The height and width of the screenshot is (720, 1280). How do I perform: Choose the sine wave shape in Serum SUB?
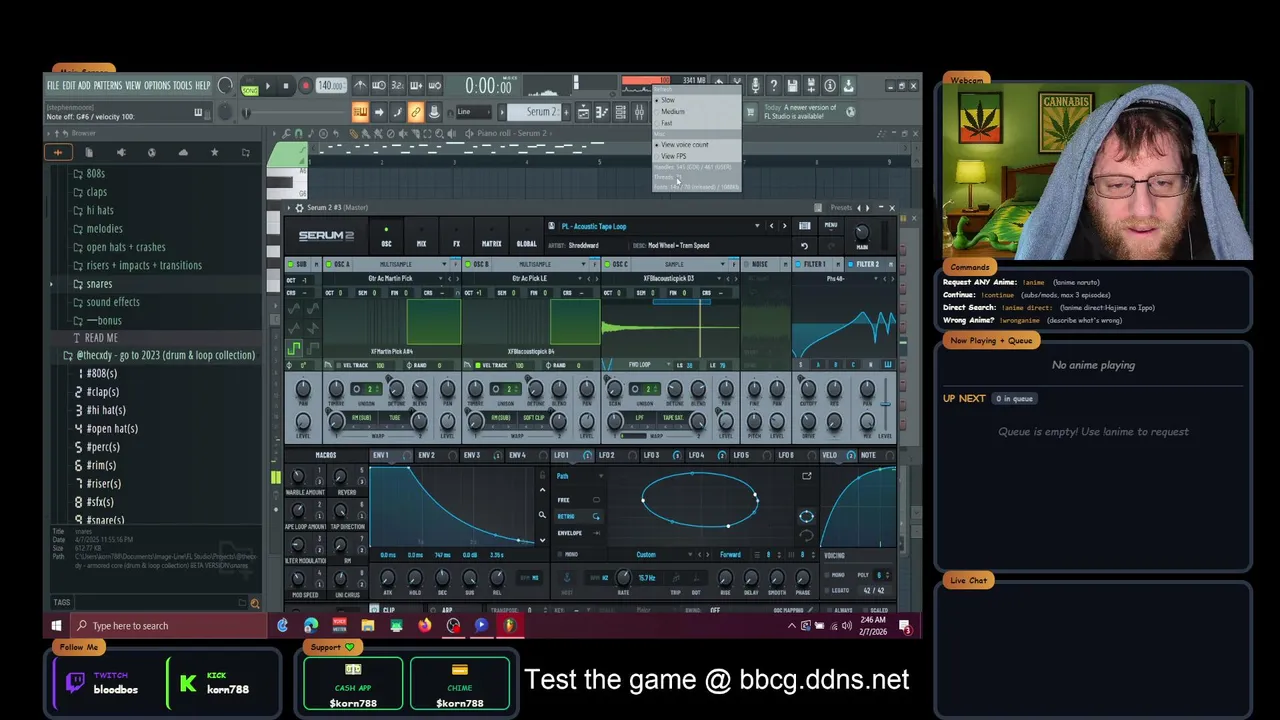pos(294,310)
